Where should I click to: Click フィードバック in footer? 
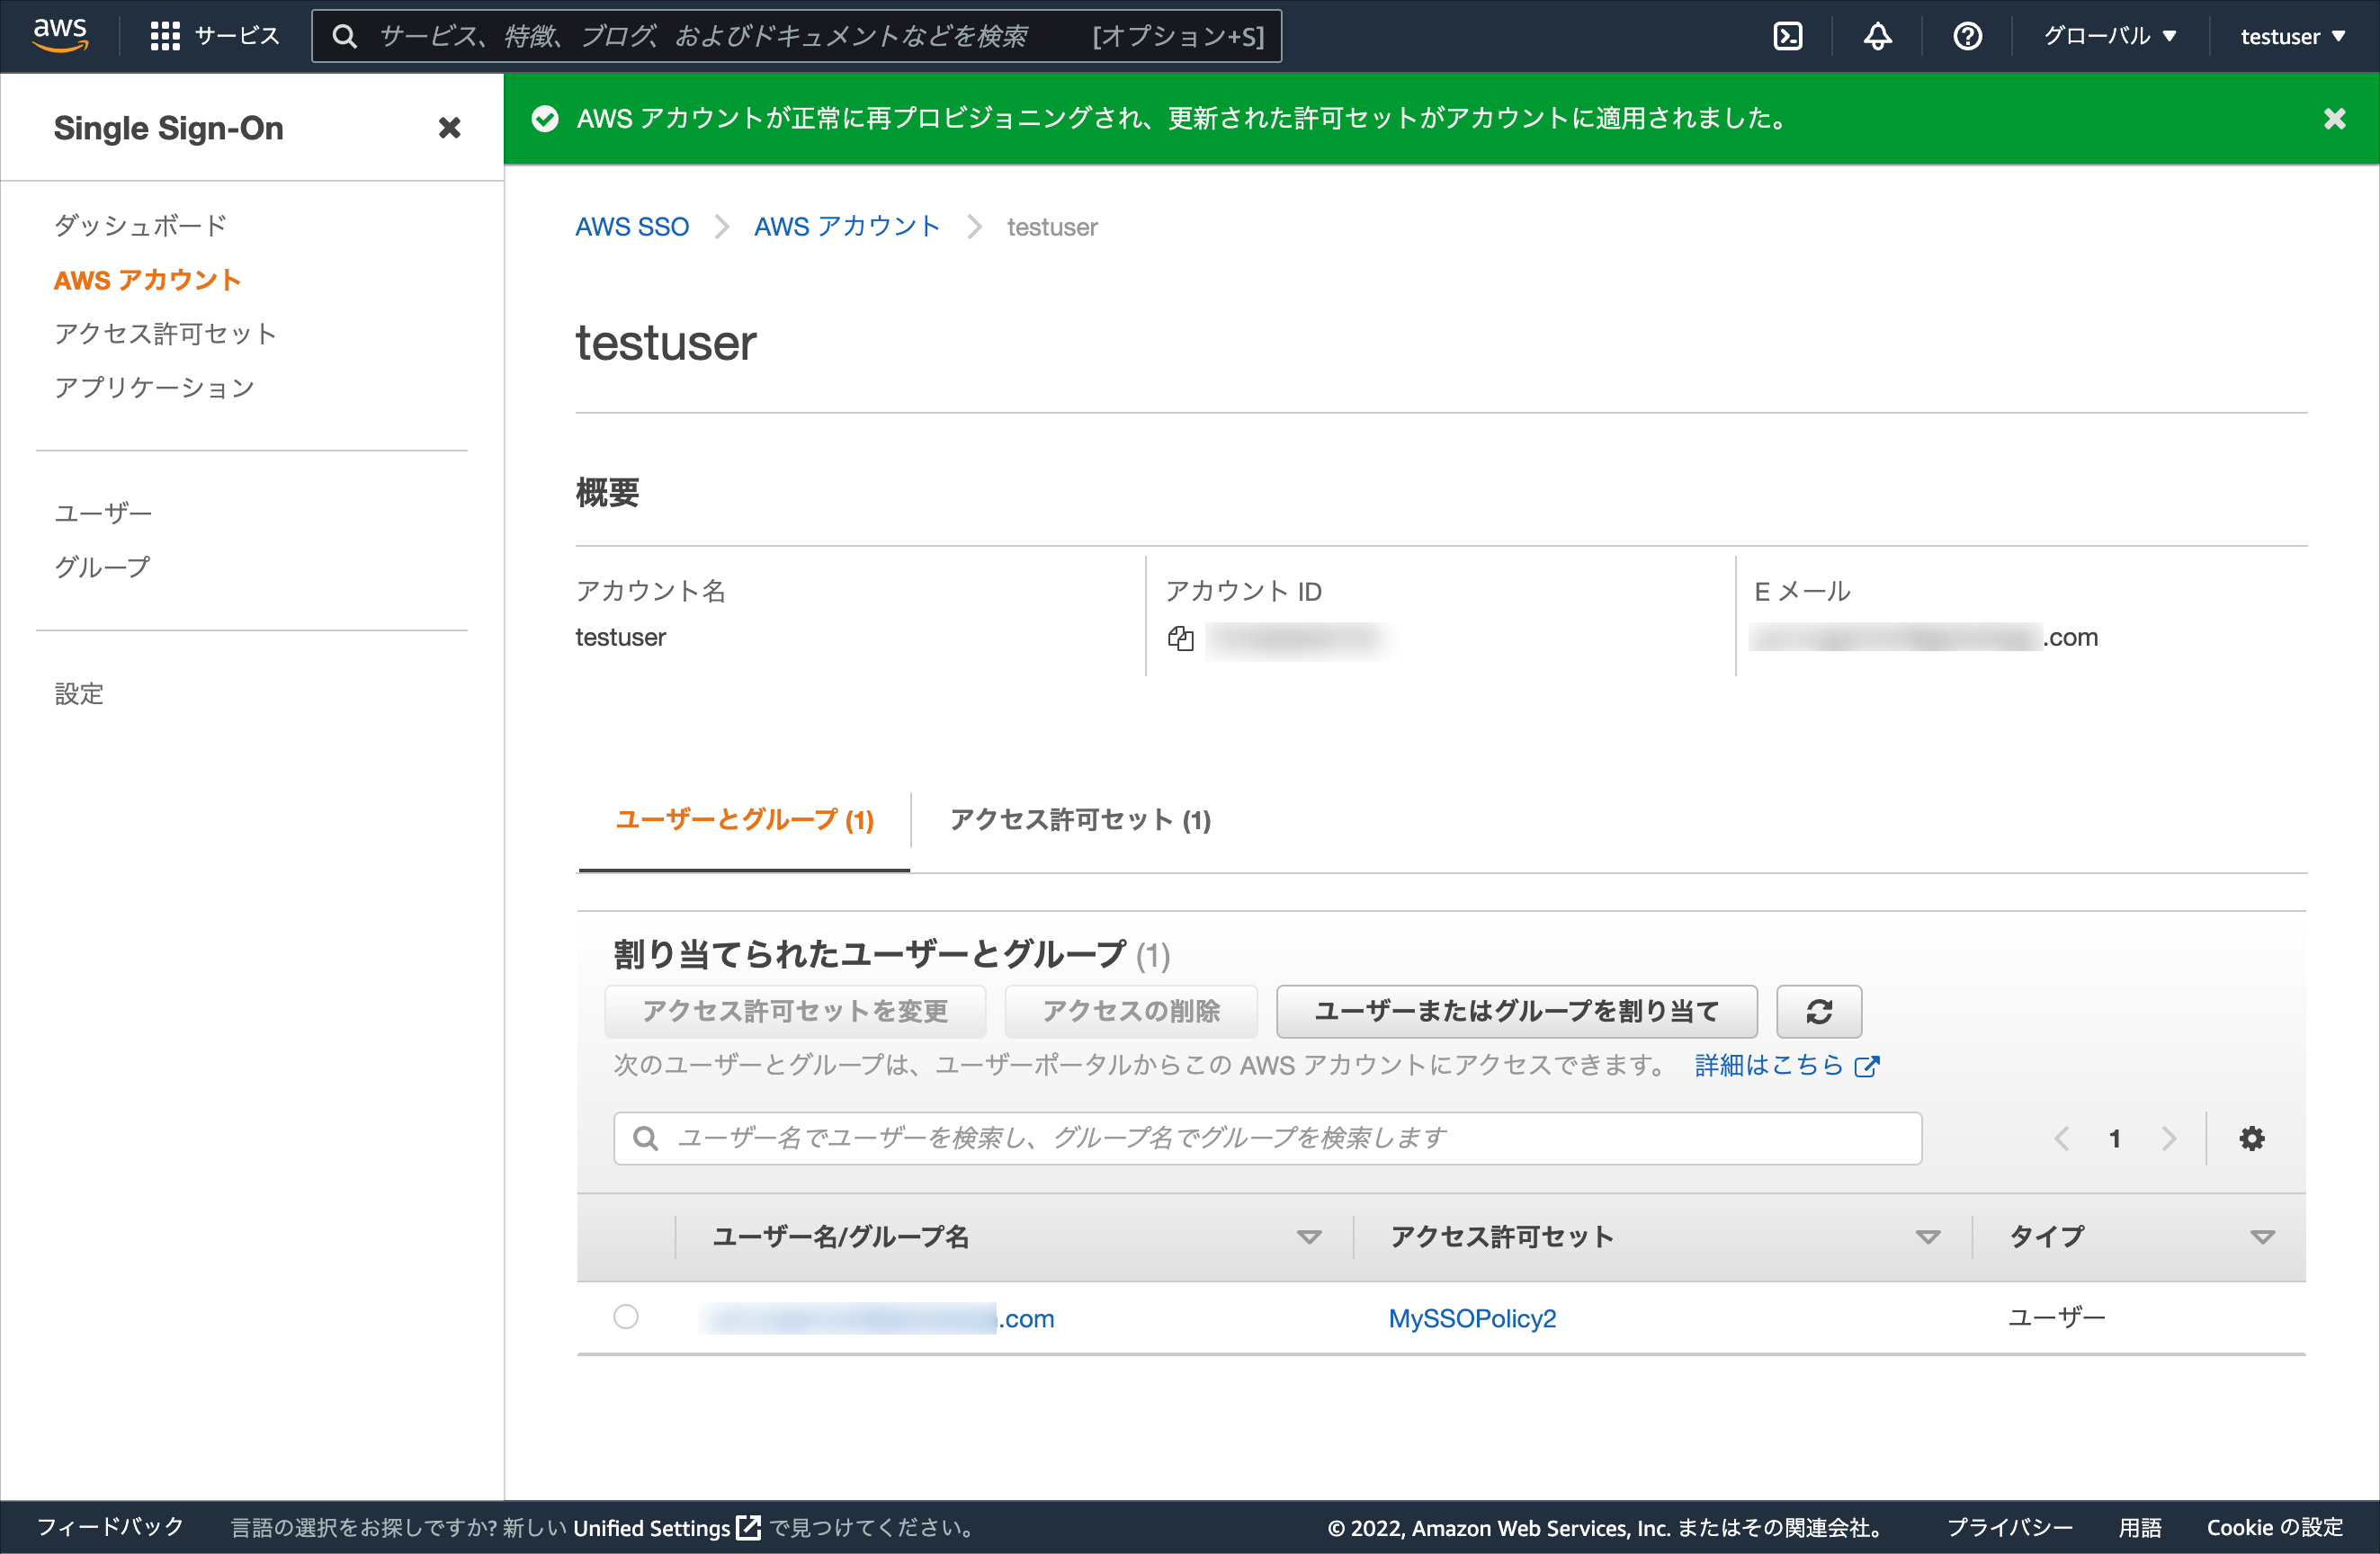point(110,1527)
